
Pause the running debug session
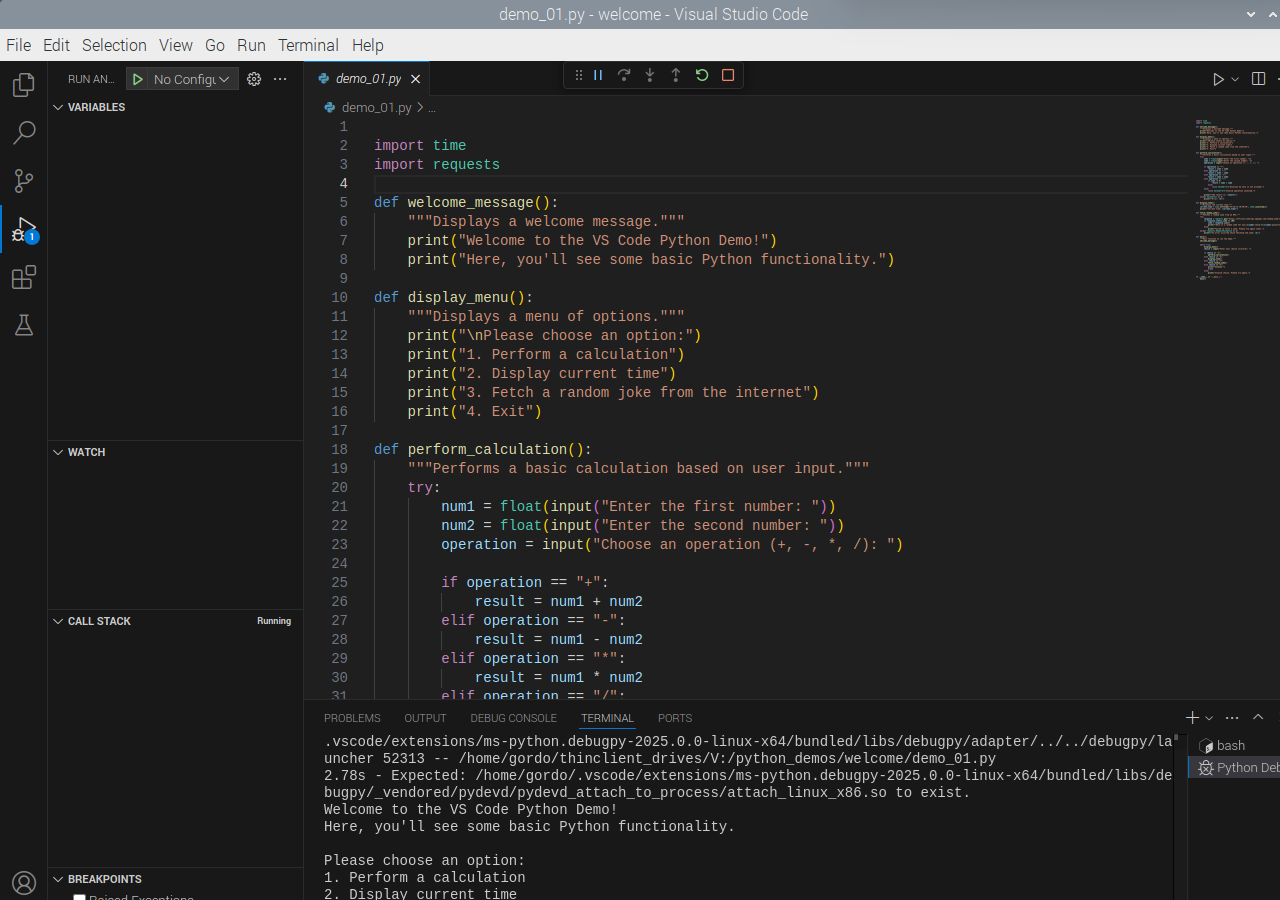[x=598, y=75]
